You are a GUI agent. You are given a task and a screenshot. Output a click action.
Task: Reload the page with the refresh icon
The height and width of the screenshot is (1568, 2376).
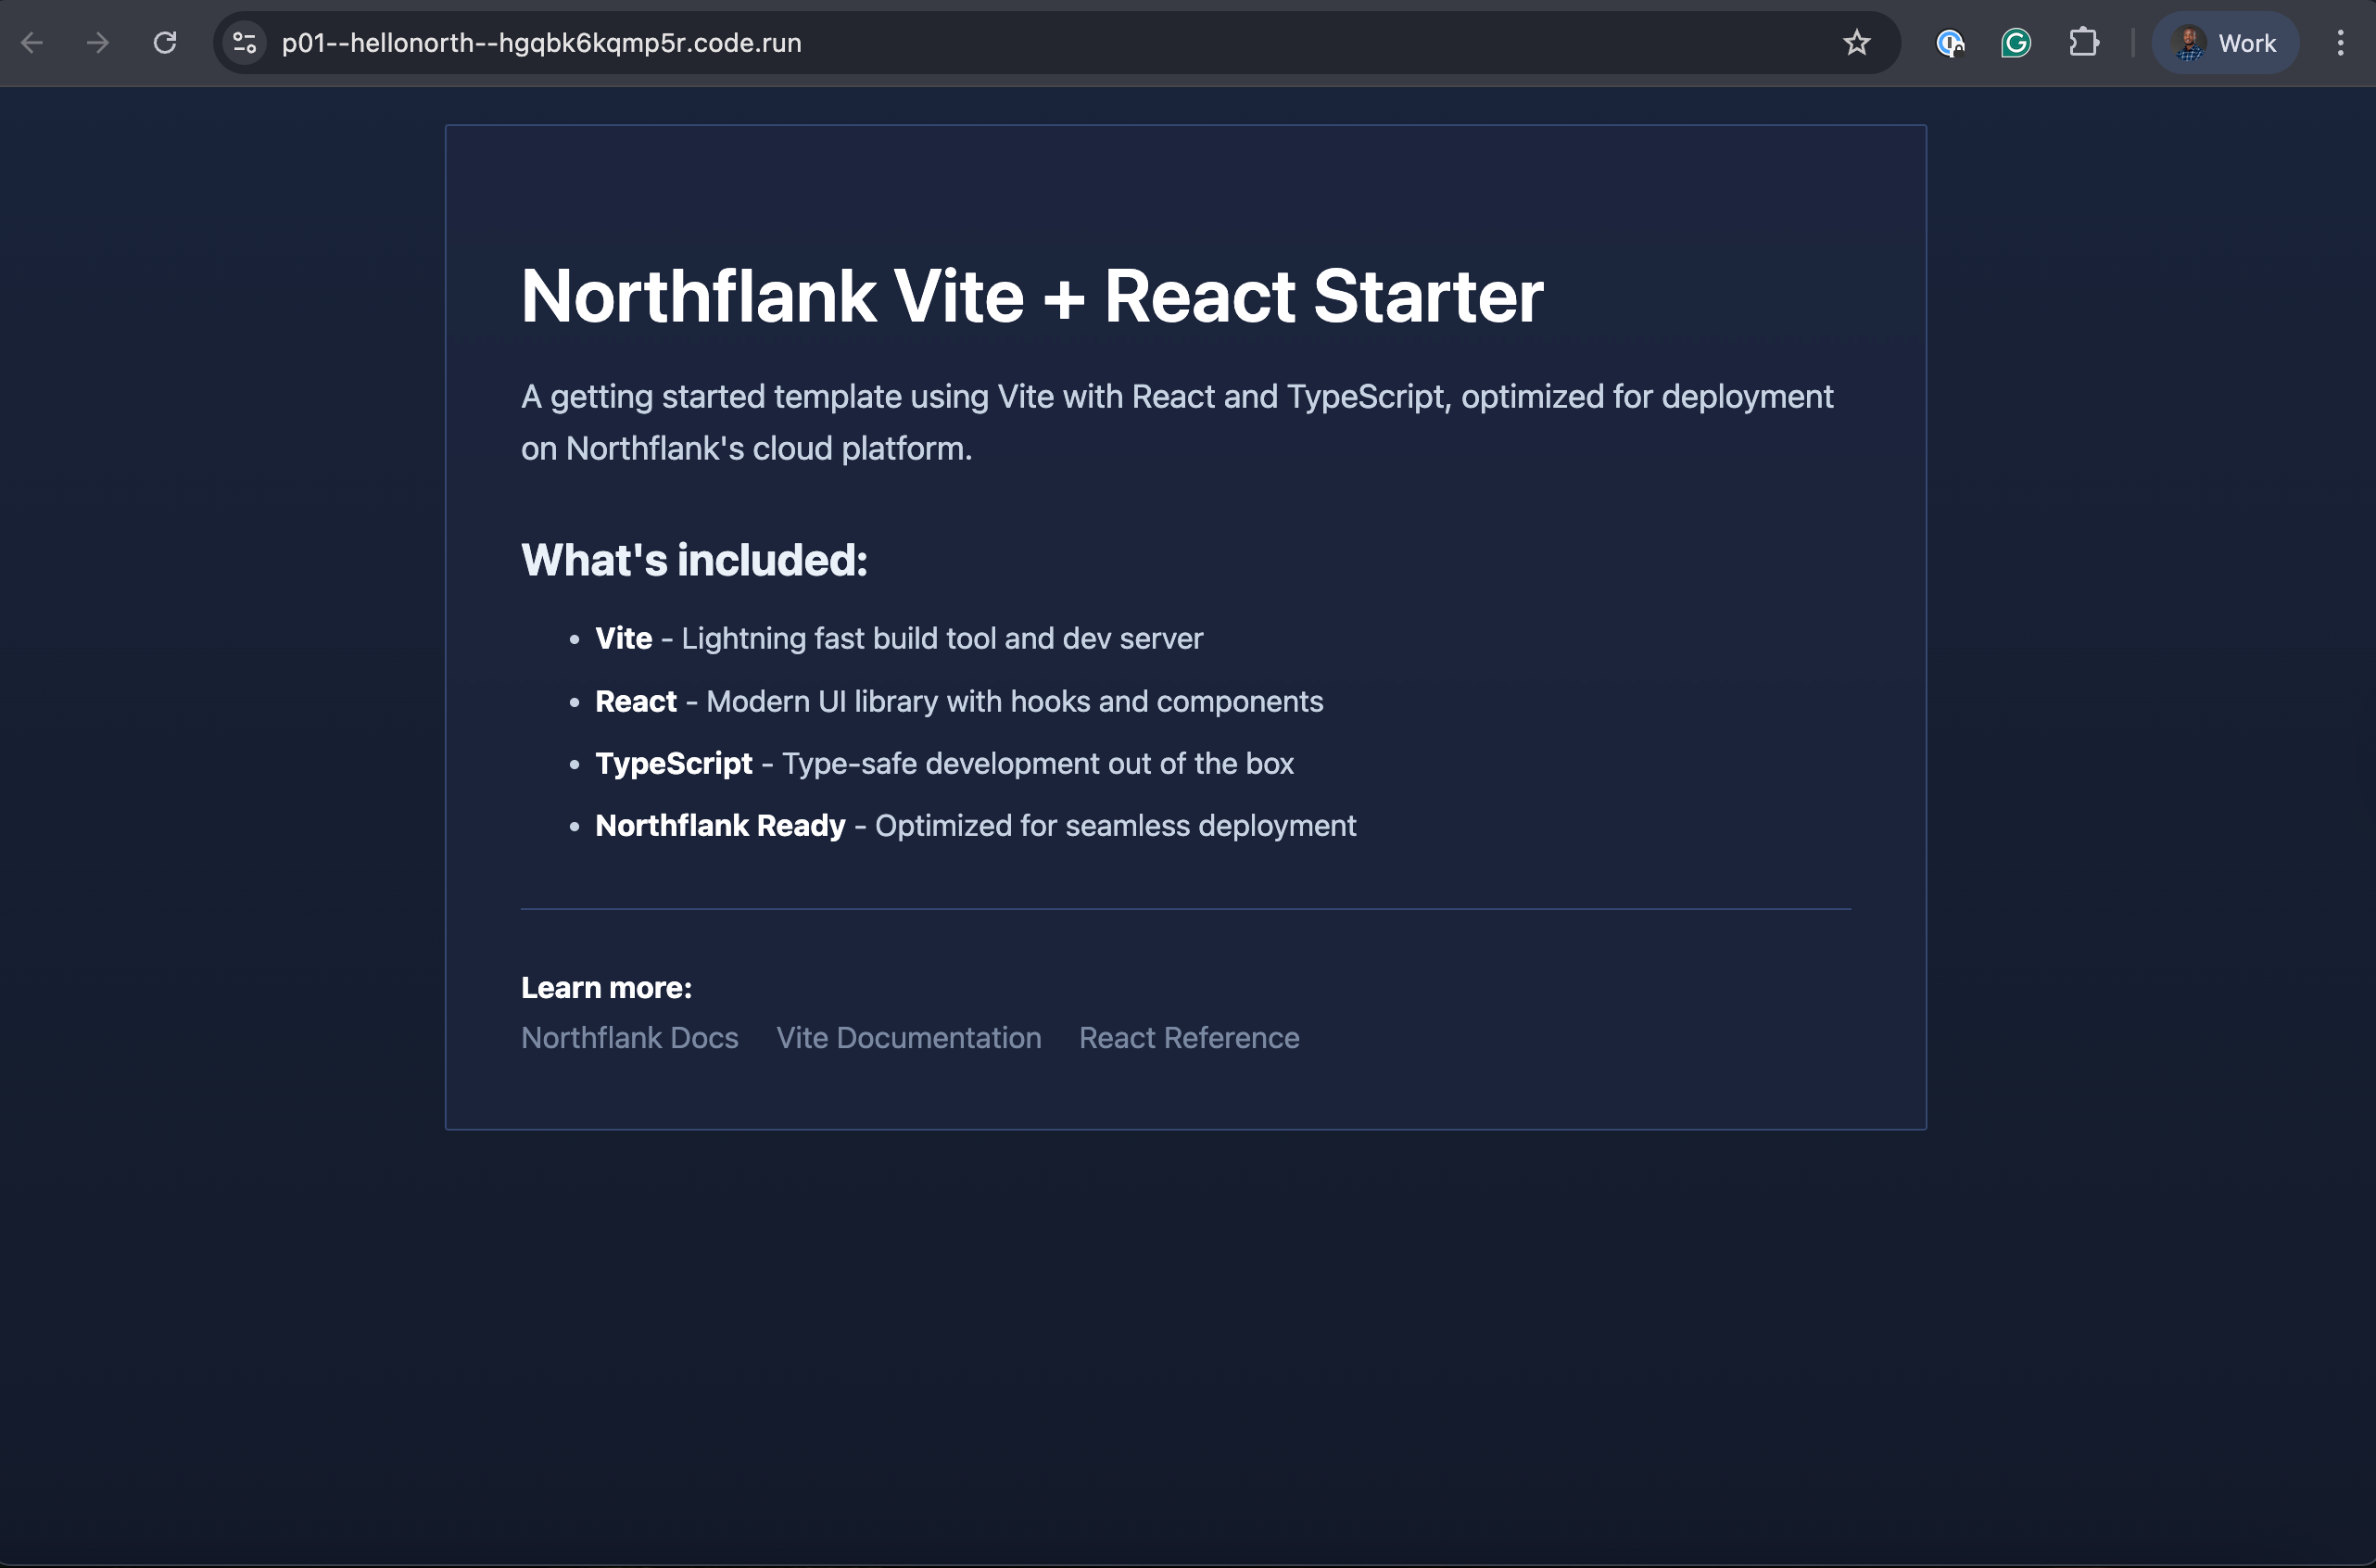coord(165,43)
